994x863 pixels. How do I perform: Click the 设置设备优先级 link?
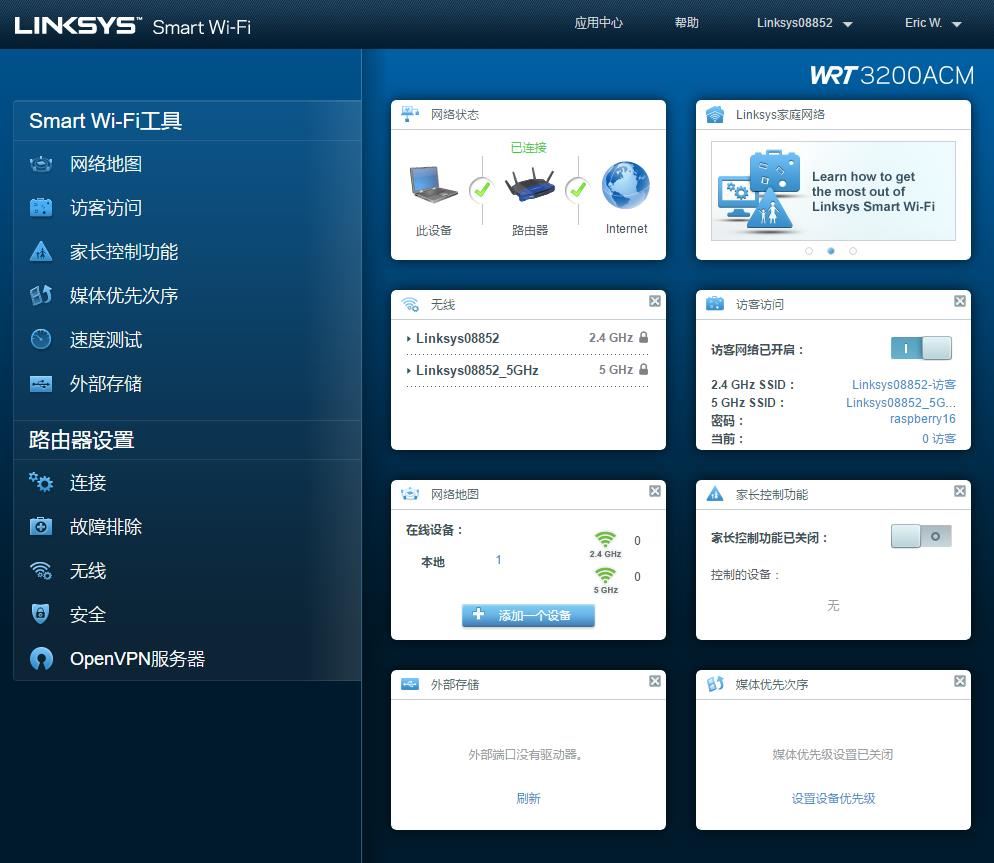(833, 798)
